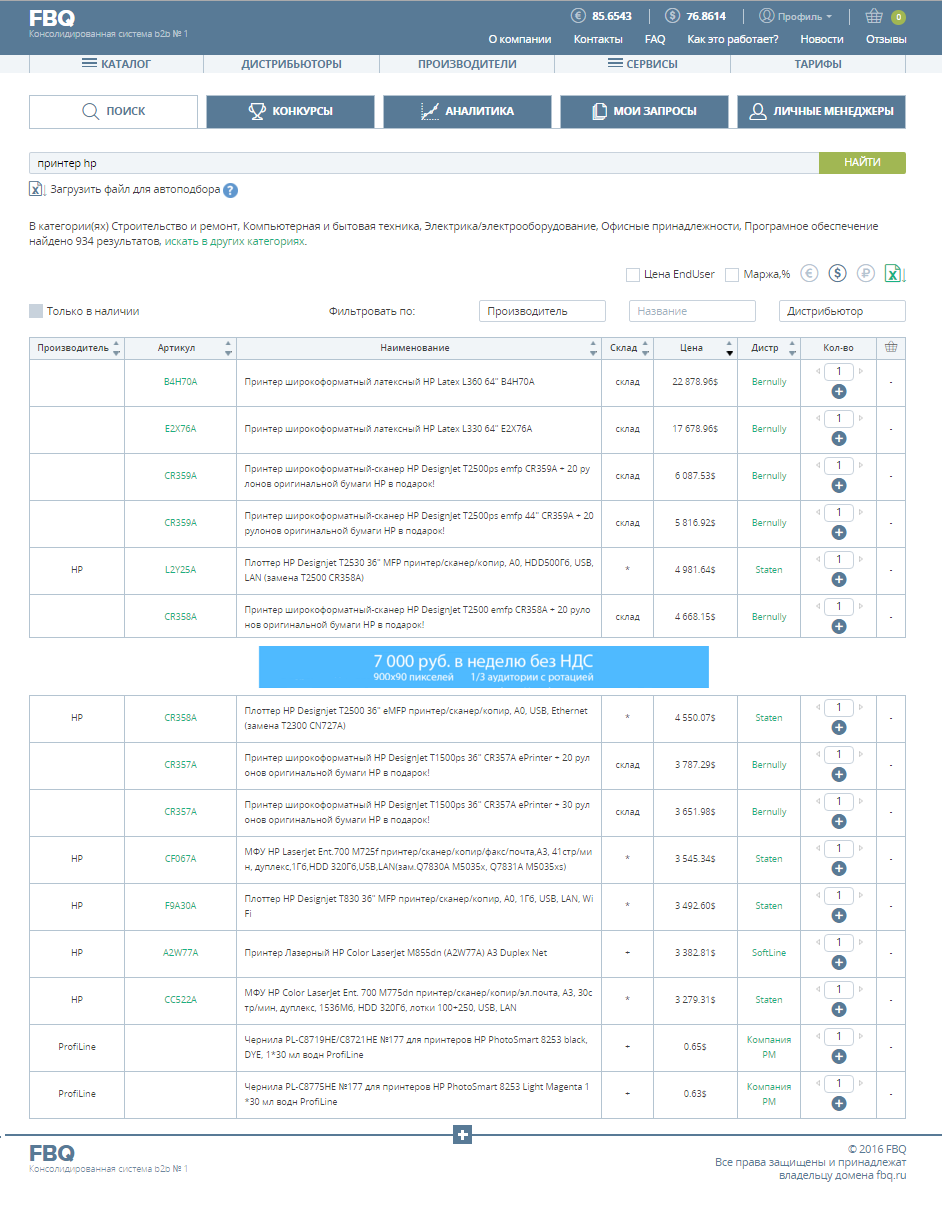The image size is (942, 1206).
Task: Sort table by Склад column arrows
Action: click(645, 348)
